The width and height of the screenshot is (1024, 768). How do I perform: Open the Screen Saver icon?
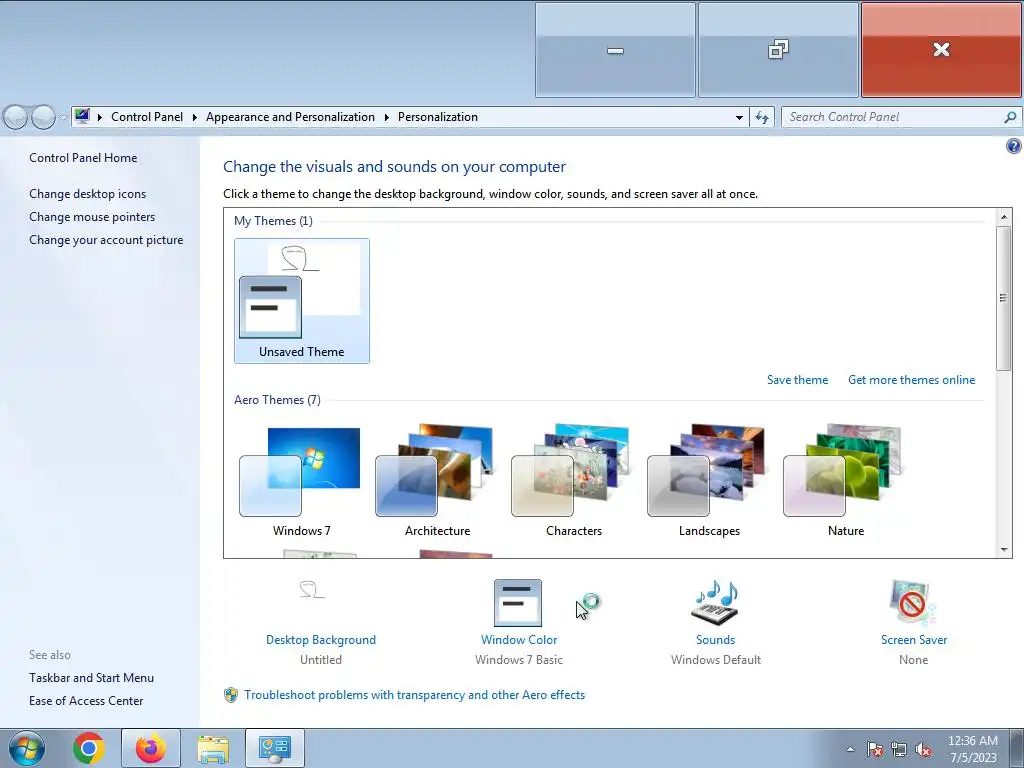point(913,603)
